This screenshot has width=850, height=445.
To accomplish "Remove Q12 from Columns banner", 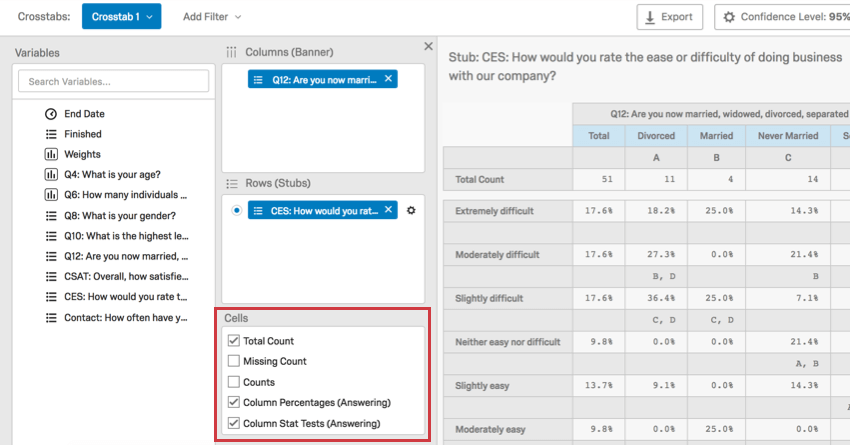I will 389,79.
